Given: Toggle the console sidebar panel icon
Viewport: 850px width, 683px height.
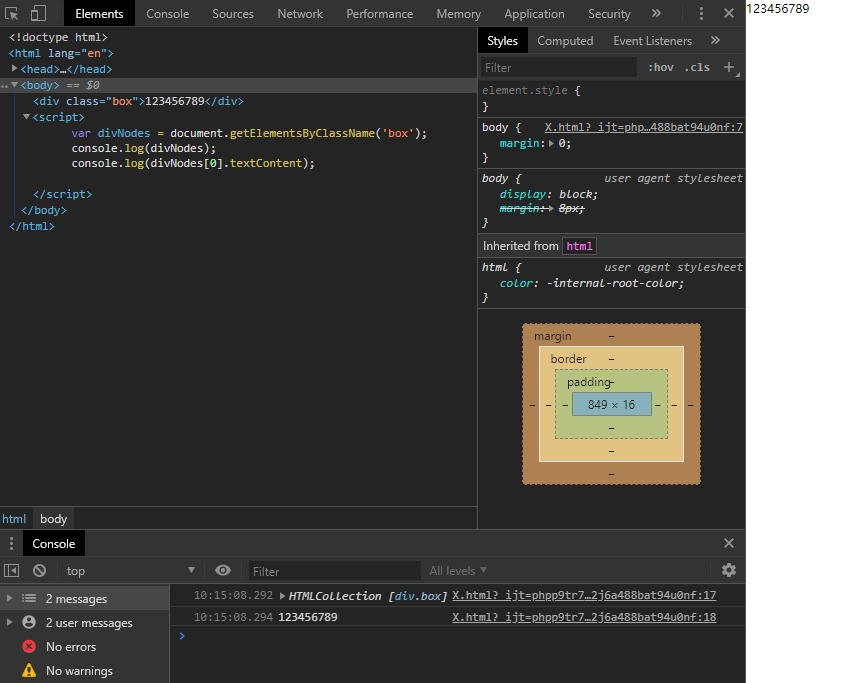Looking at the screenshot, I should [x=11, y=570].
